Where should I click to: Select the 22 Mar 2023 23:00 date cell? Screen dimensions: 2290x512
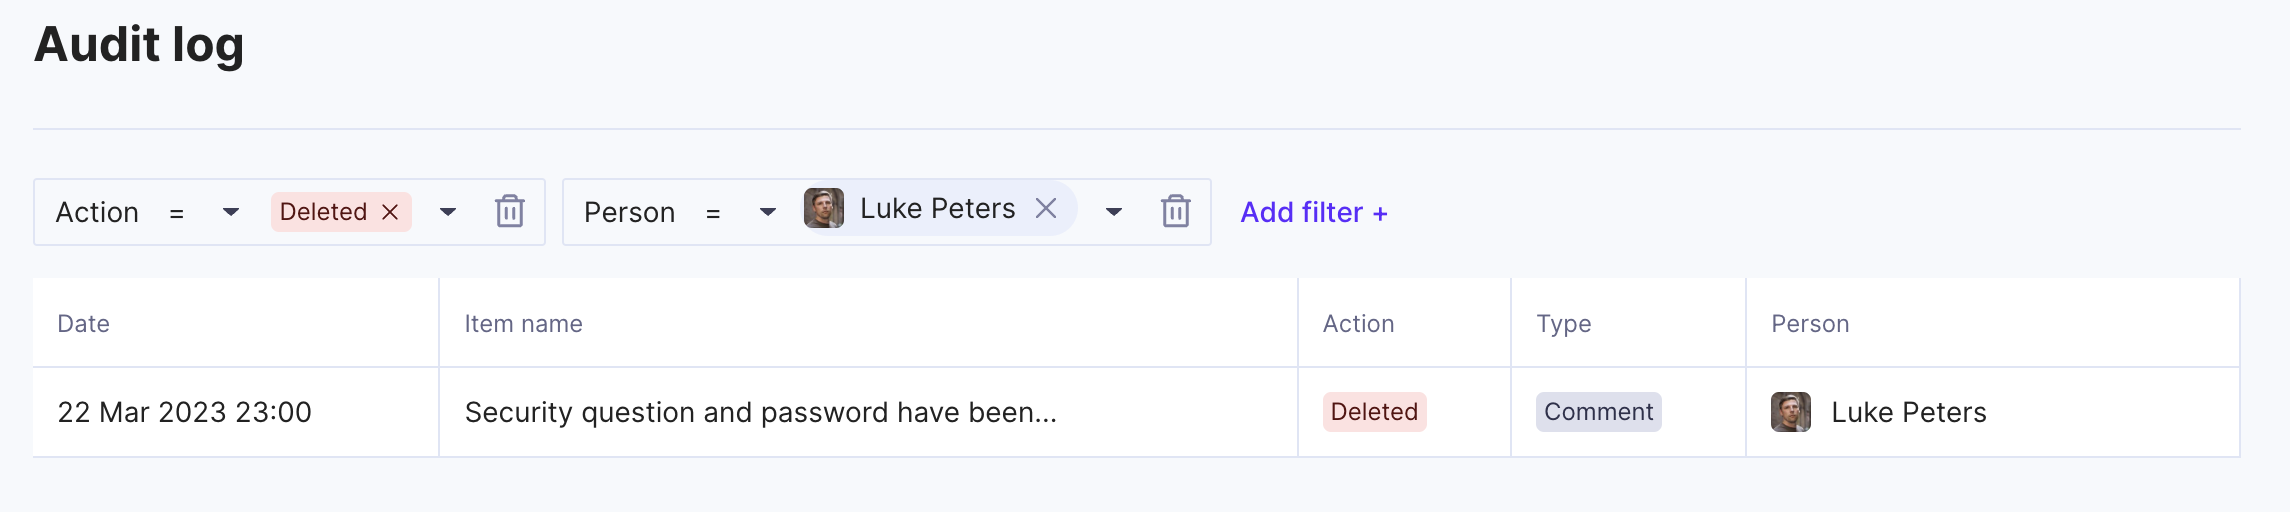point(184,412)
